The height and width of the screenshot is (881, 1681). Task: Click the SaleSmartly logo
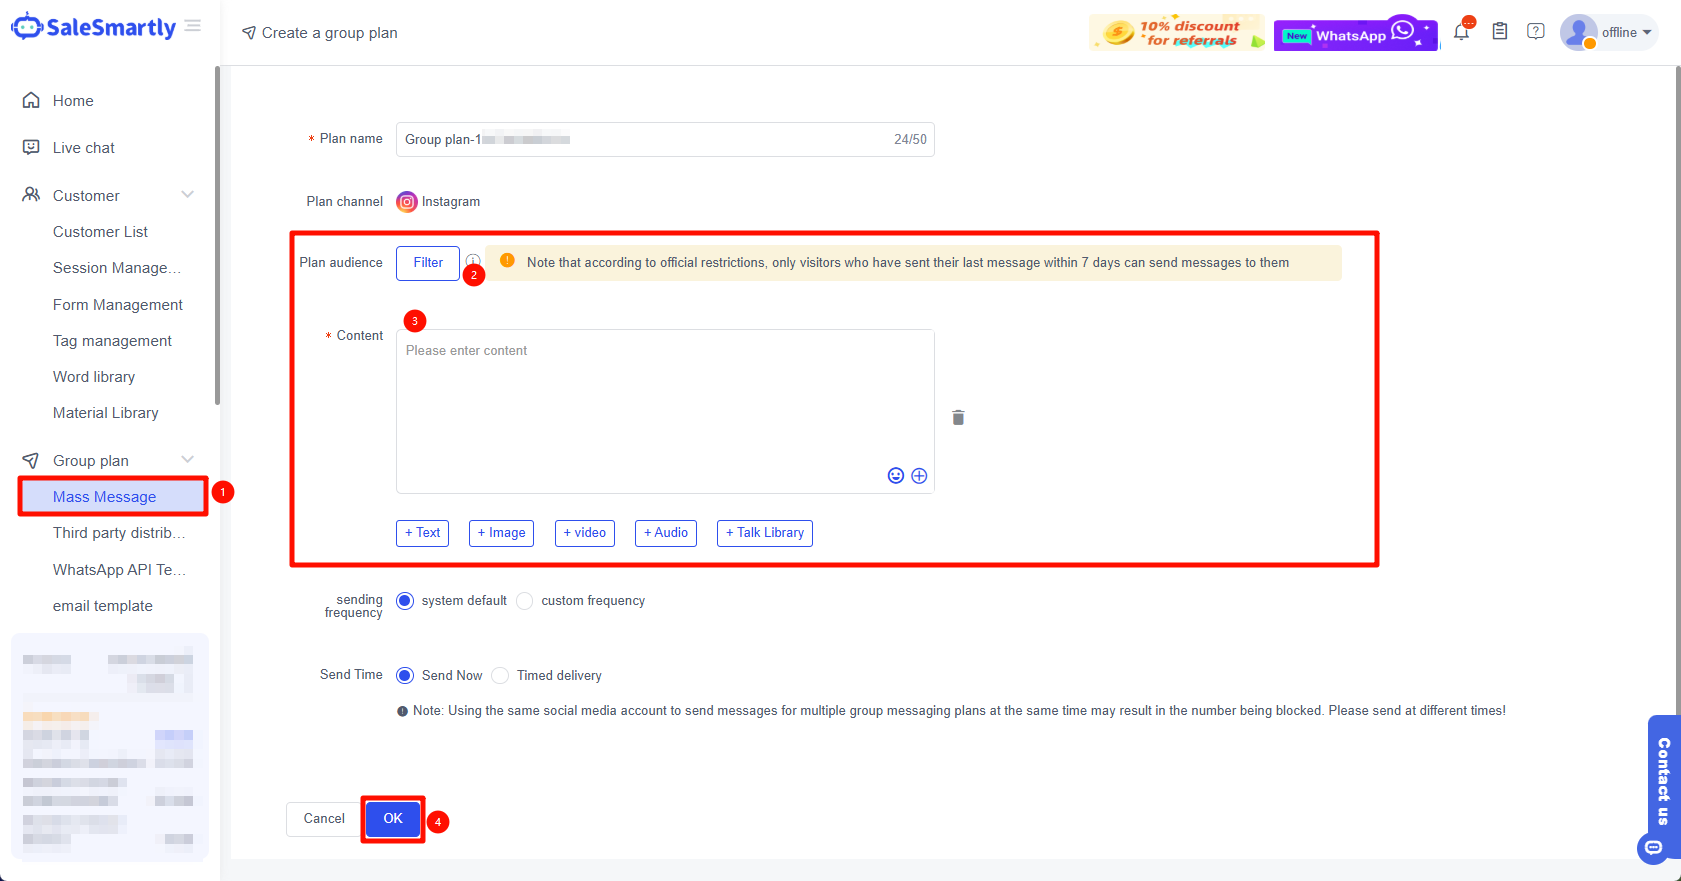[x=93, y=27]
